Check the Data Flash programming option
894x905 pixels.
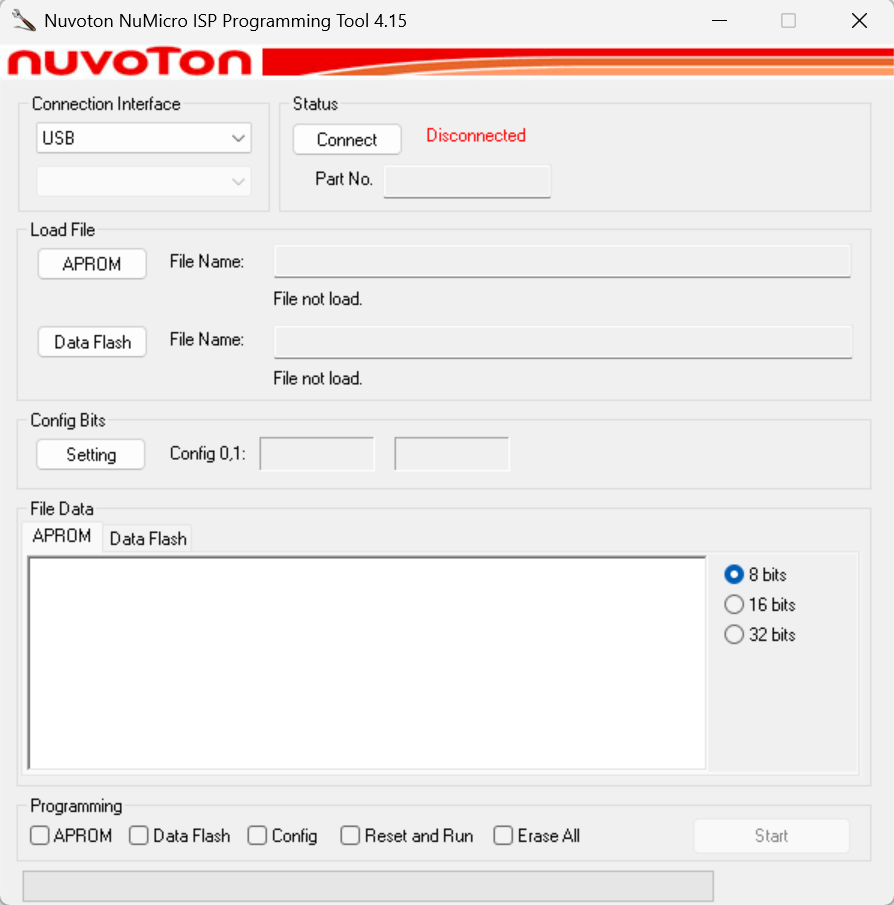138,835
